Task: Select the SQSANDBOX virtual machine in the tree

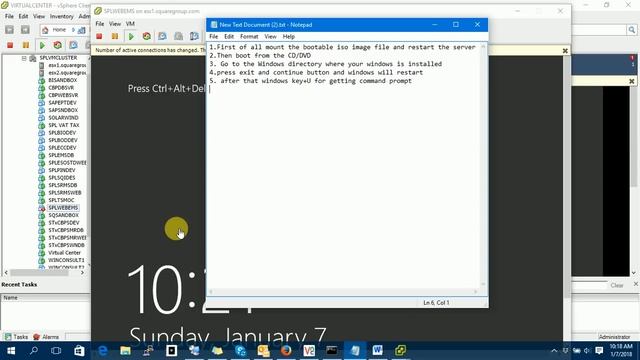Action: point(63,215)
